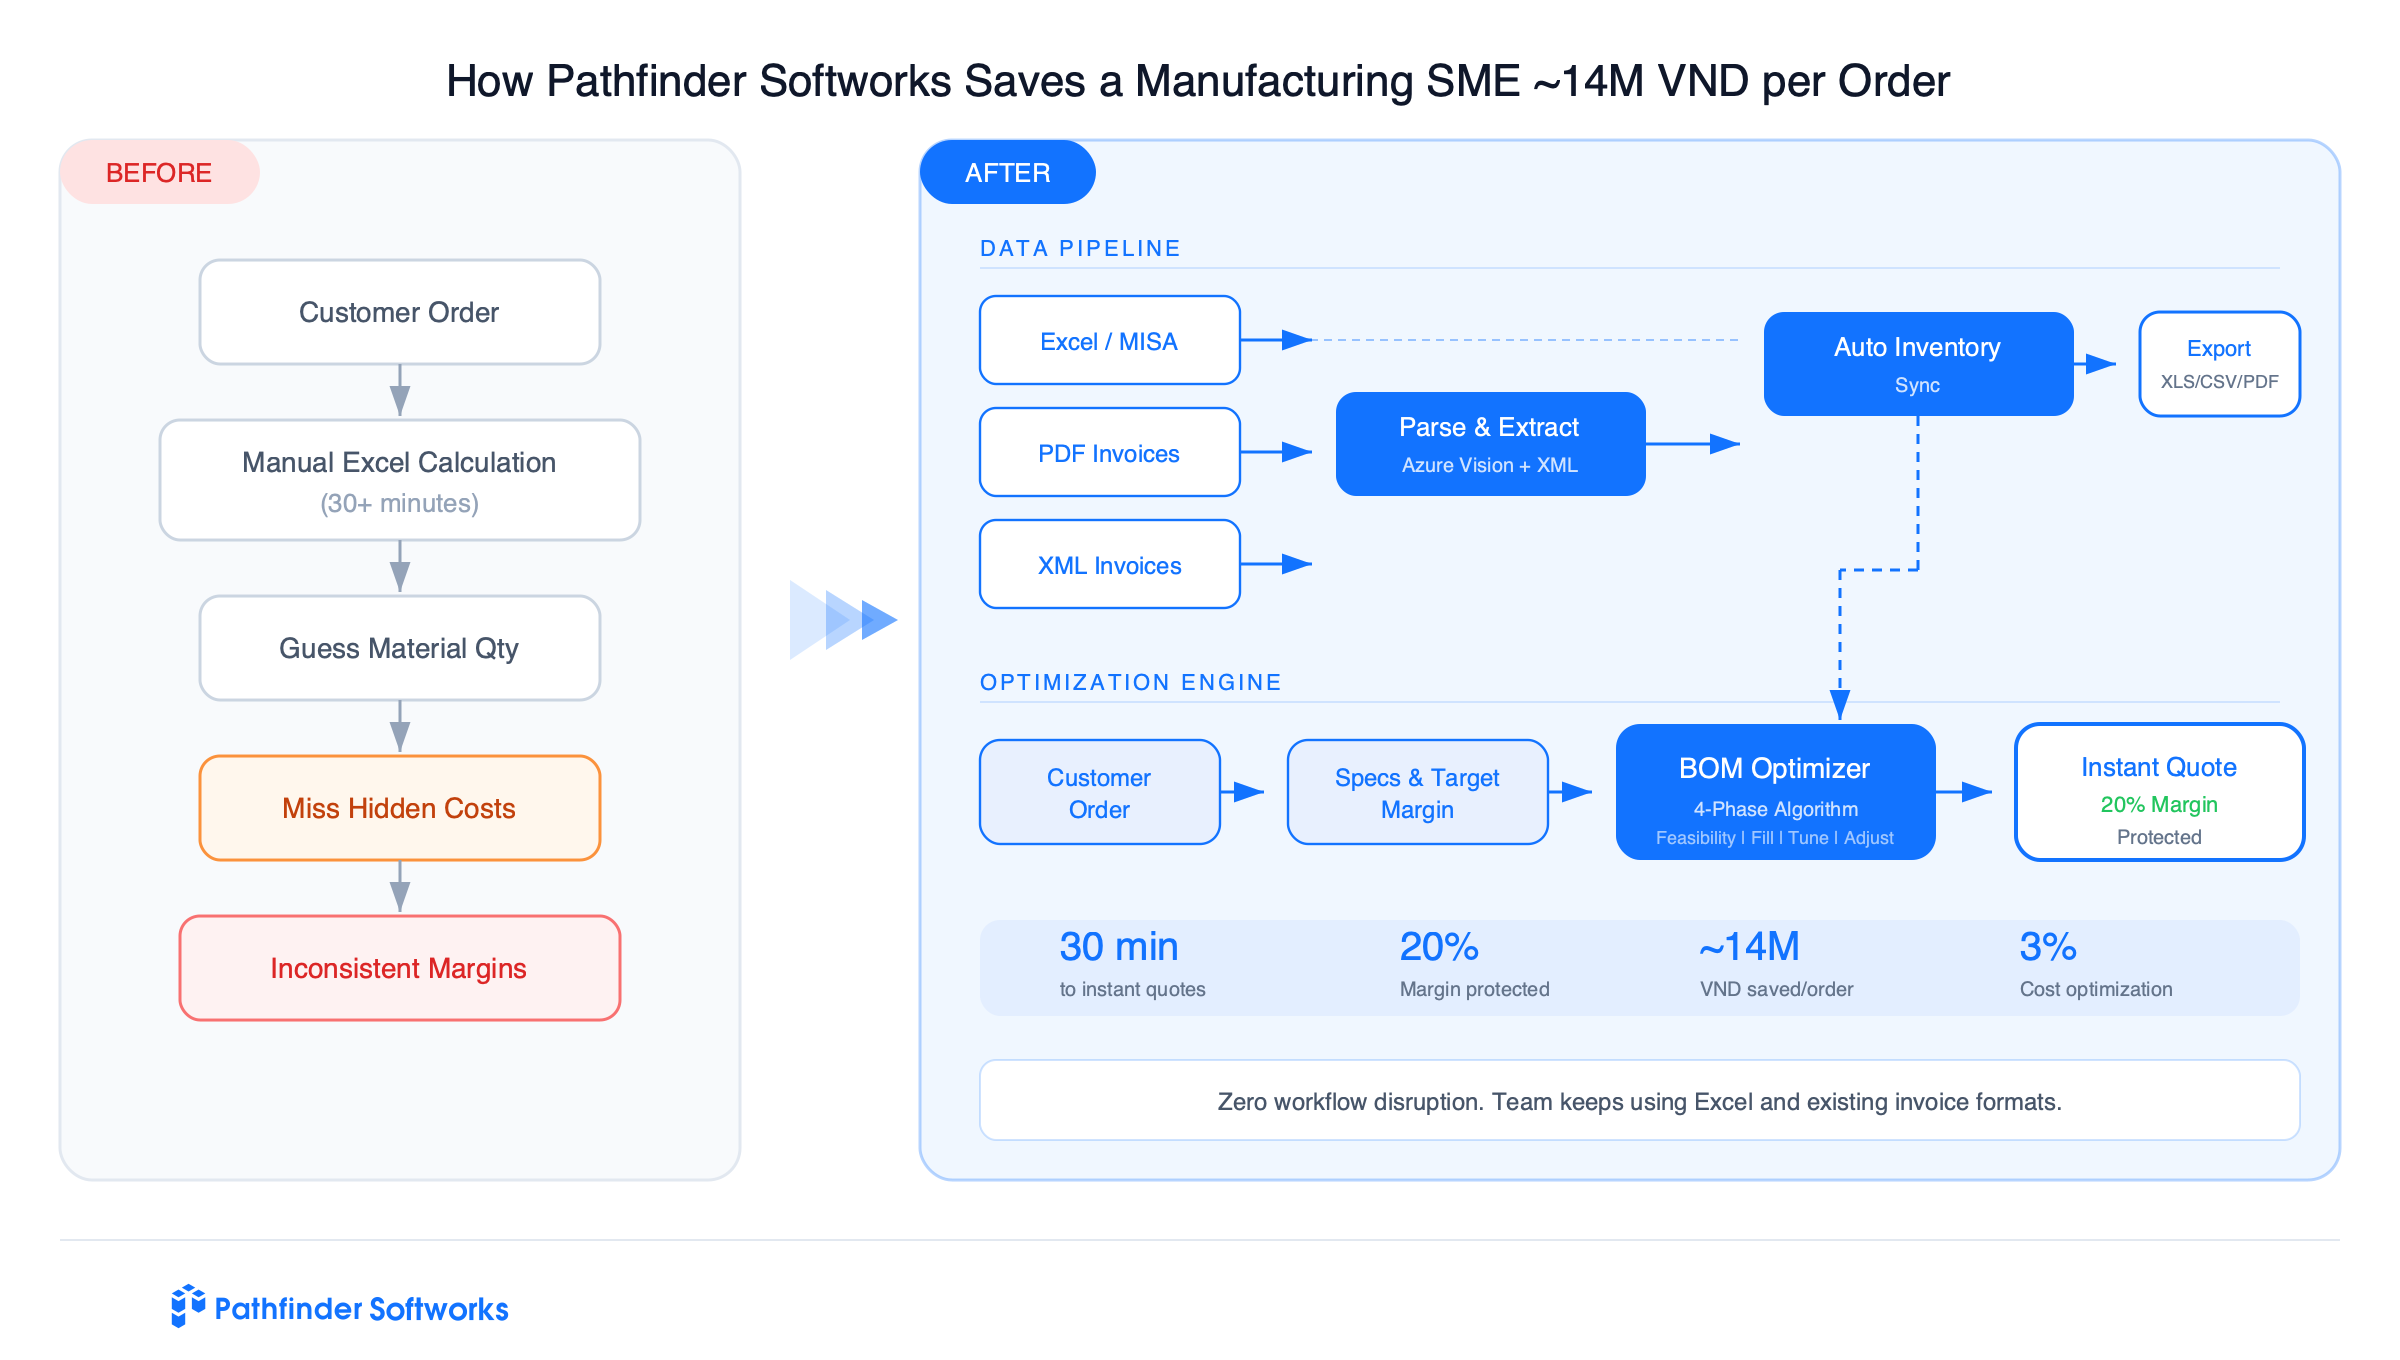The height and width of the screenshot is (1360, 2400).
Task: Select the Excel / MISA source node
Action: point(1109,340)
